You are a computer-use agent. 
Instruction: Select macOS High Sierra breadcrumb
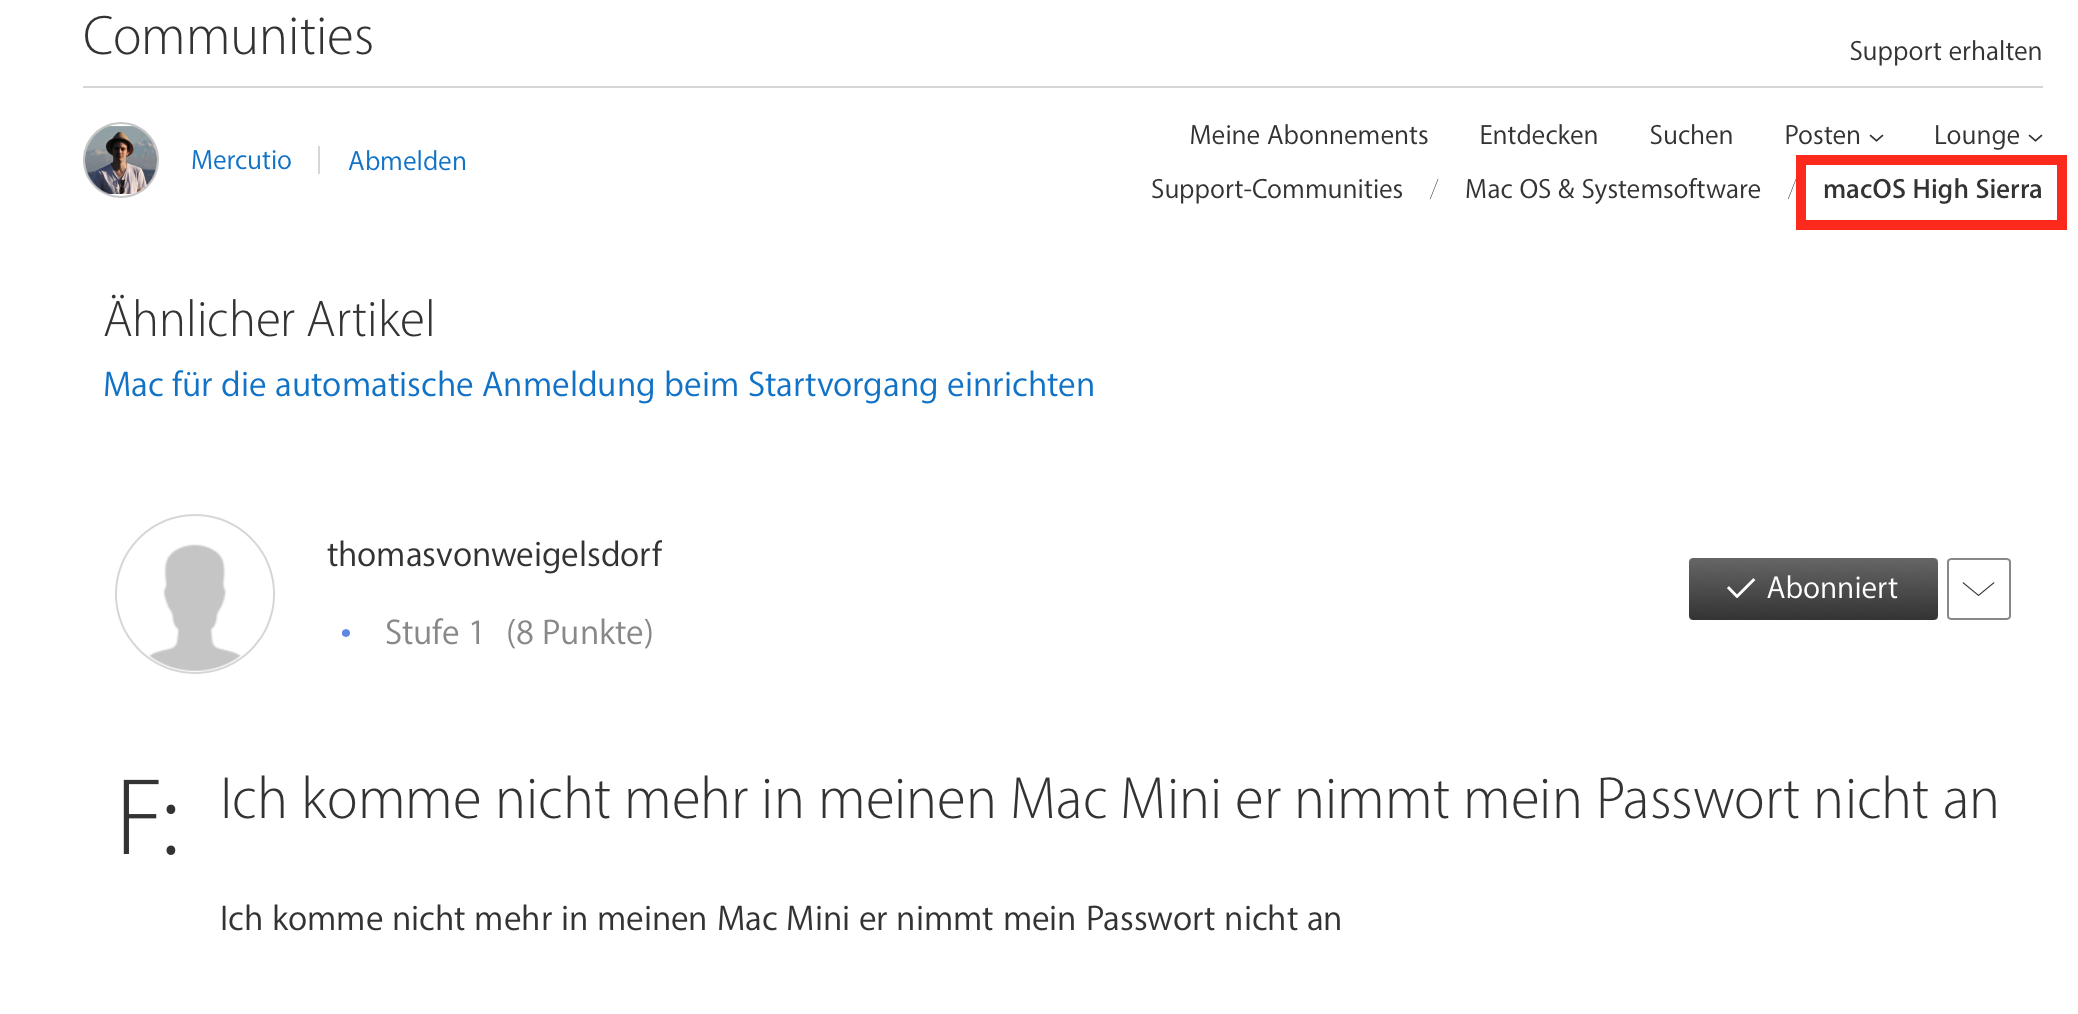[1931, 189]
